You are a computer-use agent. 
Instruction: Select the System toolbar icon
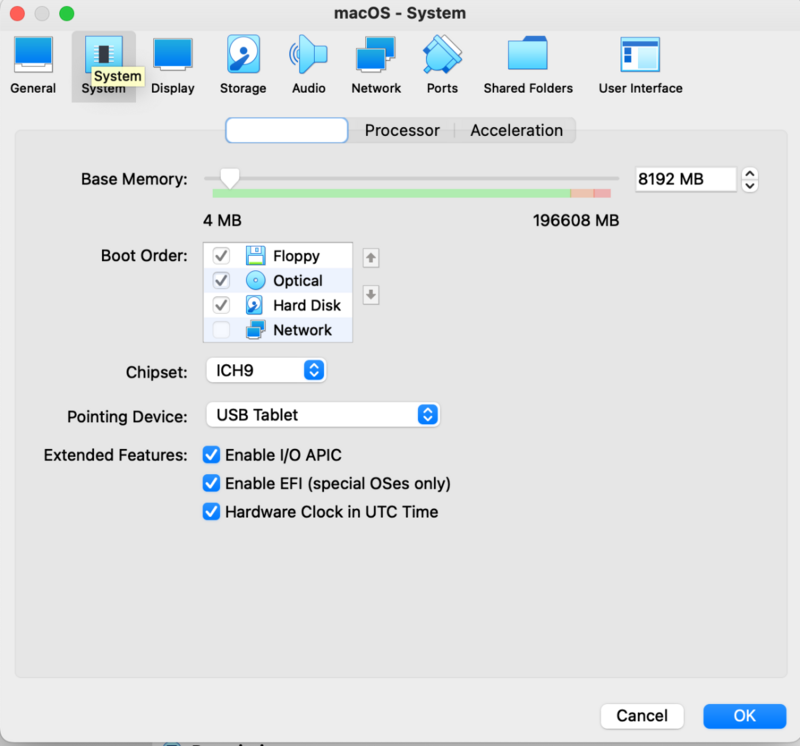tap(104, 66)
